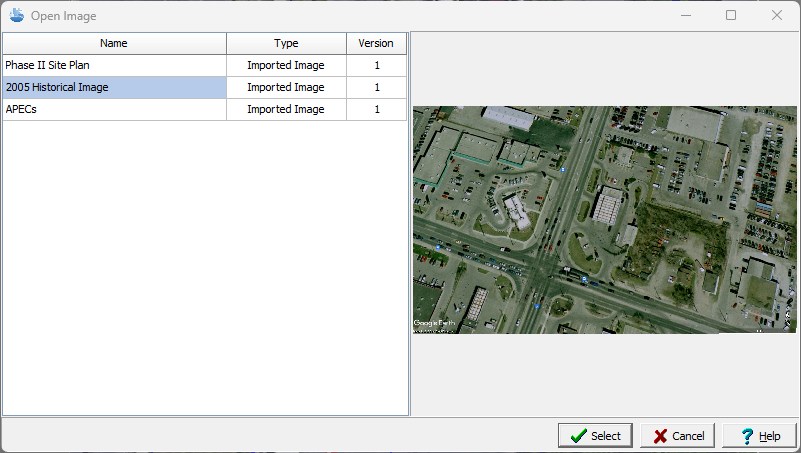801x453 pixels.
Task: Choose the 2005 Historical Image row
Action: 57,88
